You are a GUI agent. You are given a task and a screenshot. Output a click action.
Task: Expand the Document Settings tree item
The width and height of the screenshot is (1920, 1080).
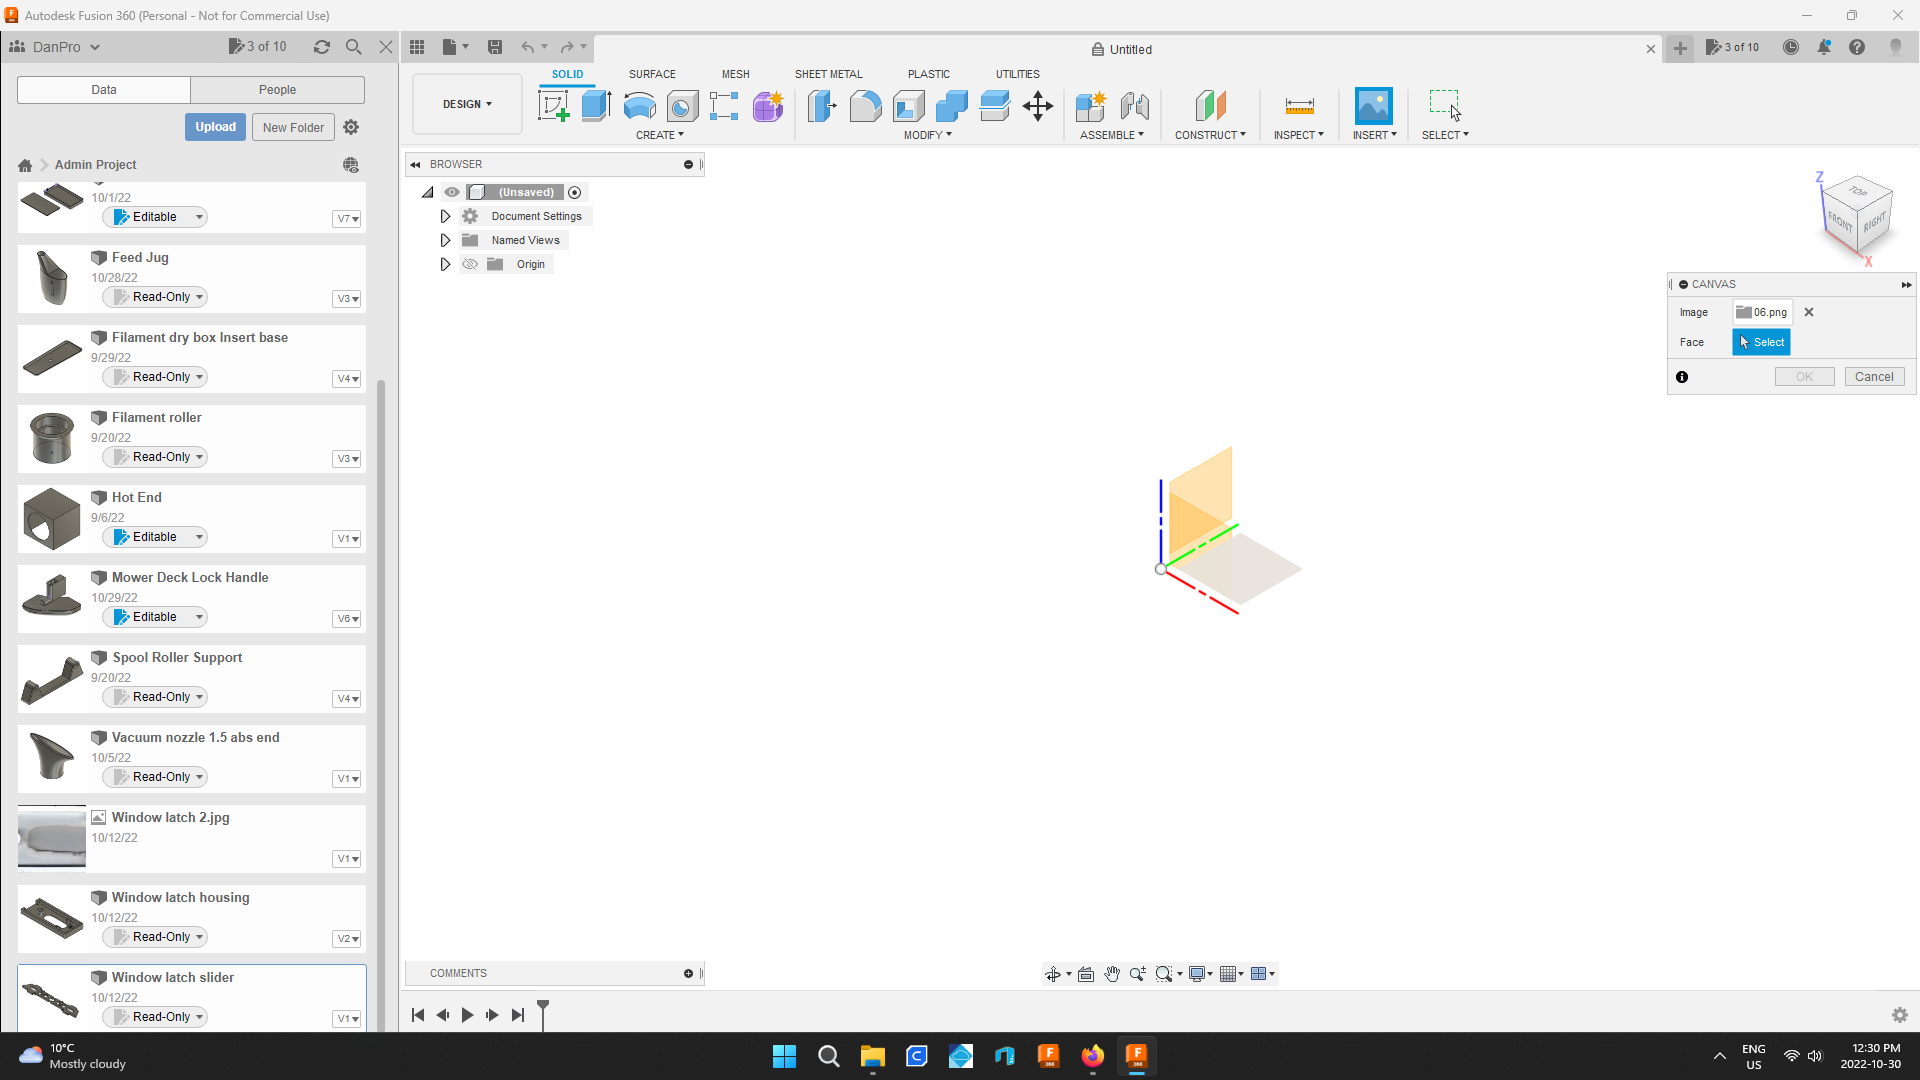(x=446, y=215)
